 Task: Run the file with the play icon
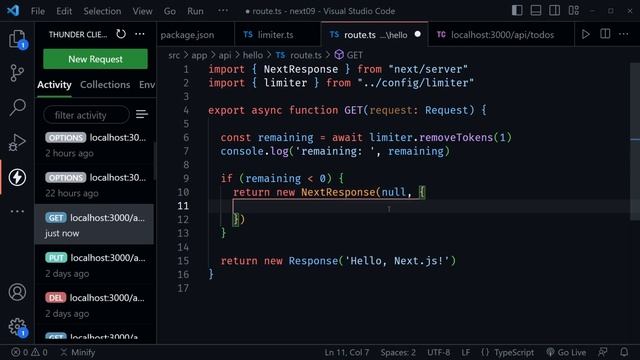click(x=586, y=34)
